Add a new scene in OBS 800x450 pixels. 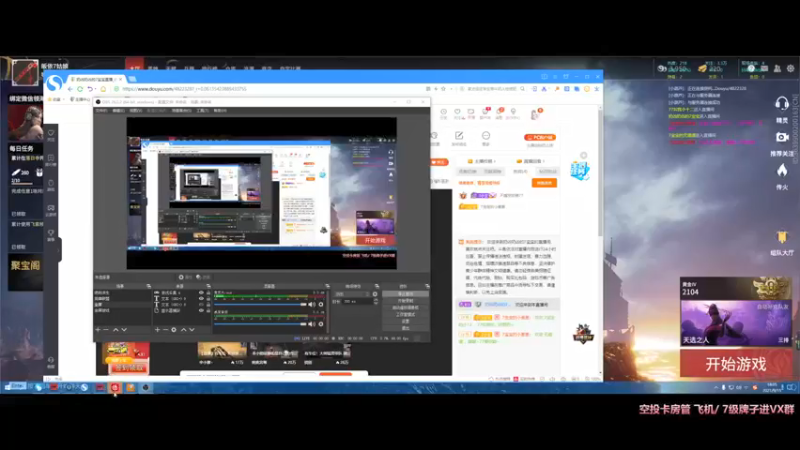coord(98,330)
